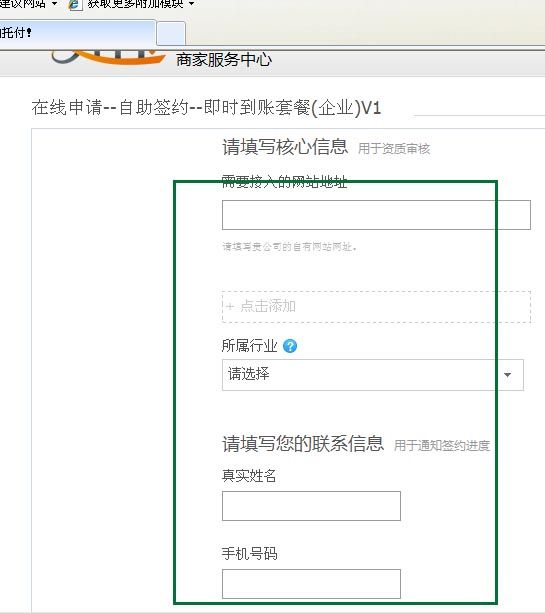Focus the 手机号码 input field
This screenshot has width=545, height=613.
(x=311, y=584)
